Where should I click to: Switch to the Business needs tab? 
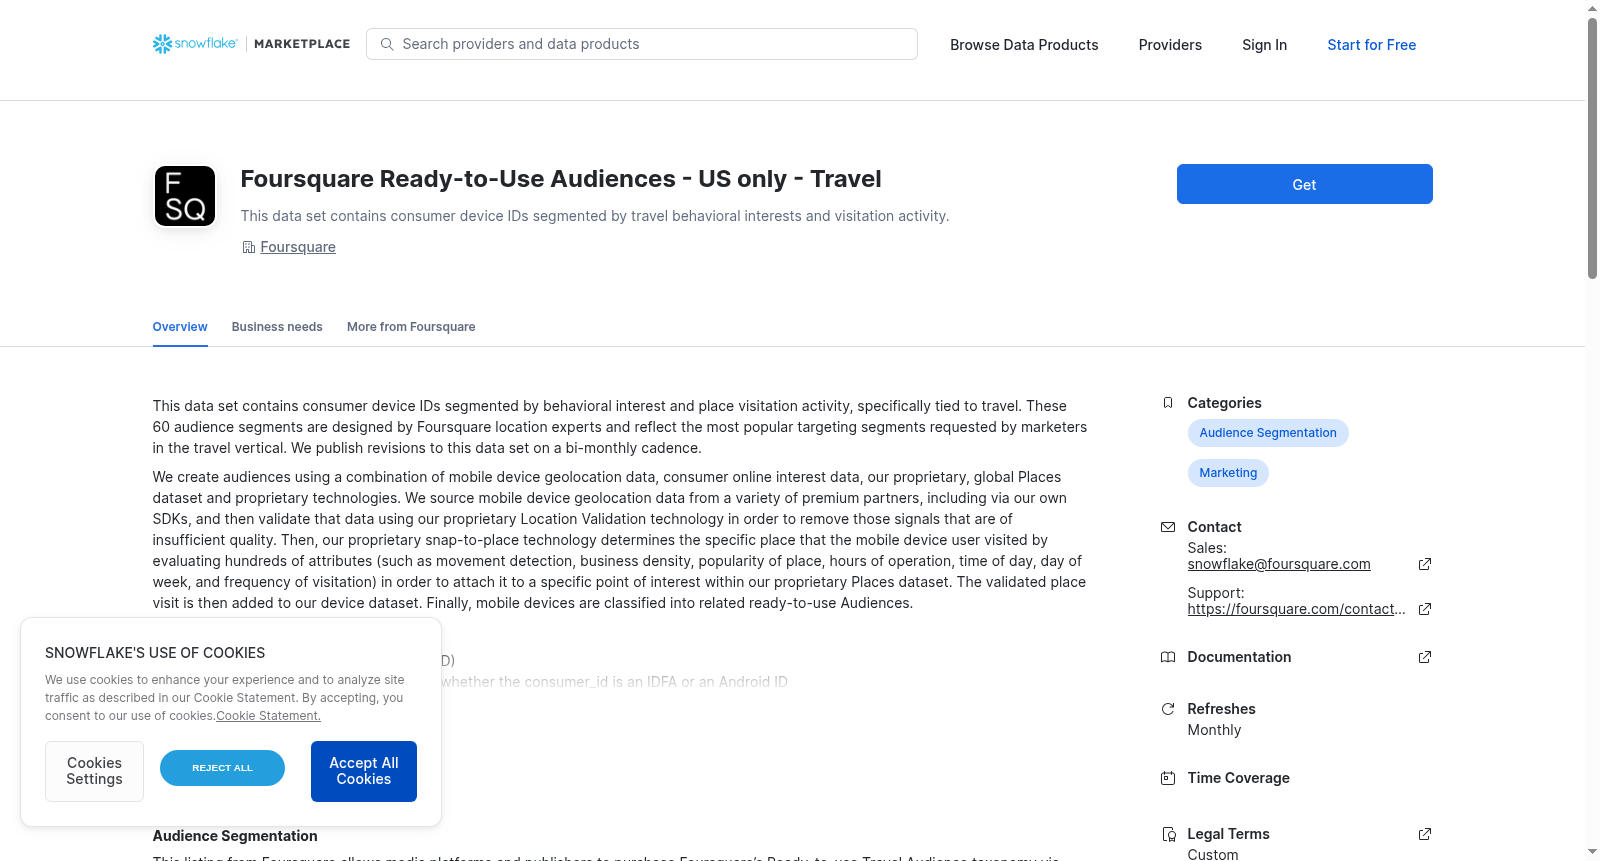click(x=277, y=327)
